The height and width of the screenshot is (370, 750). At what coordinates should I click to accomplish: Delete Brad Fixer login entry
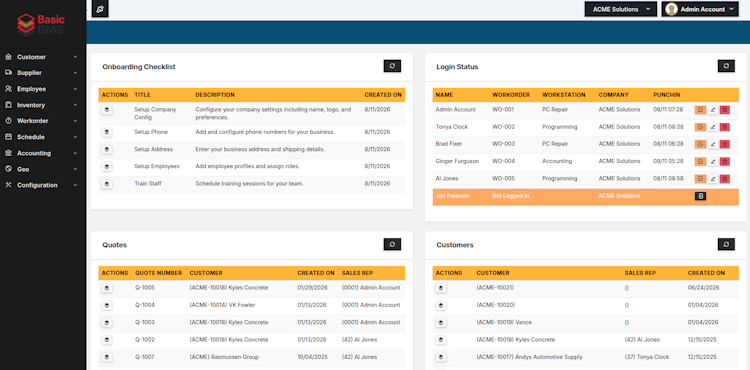(x=725, y=144)
